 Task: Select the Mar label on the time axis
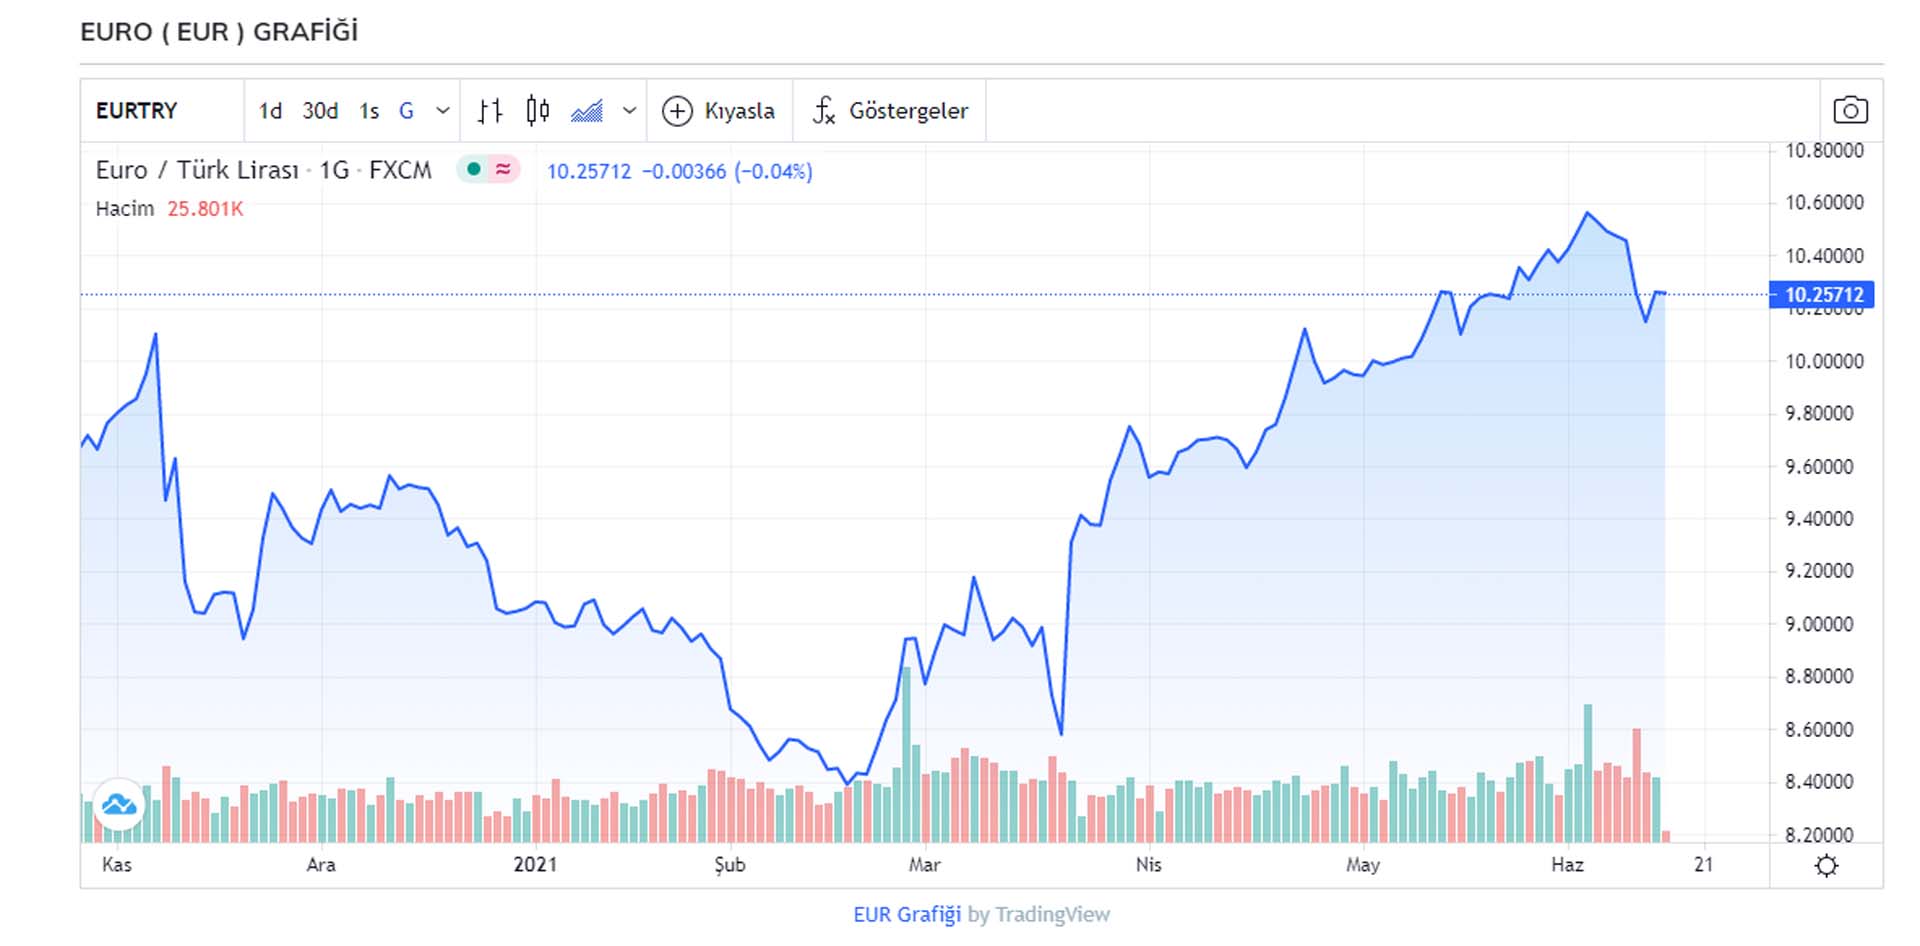(x=923, y=864)
